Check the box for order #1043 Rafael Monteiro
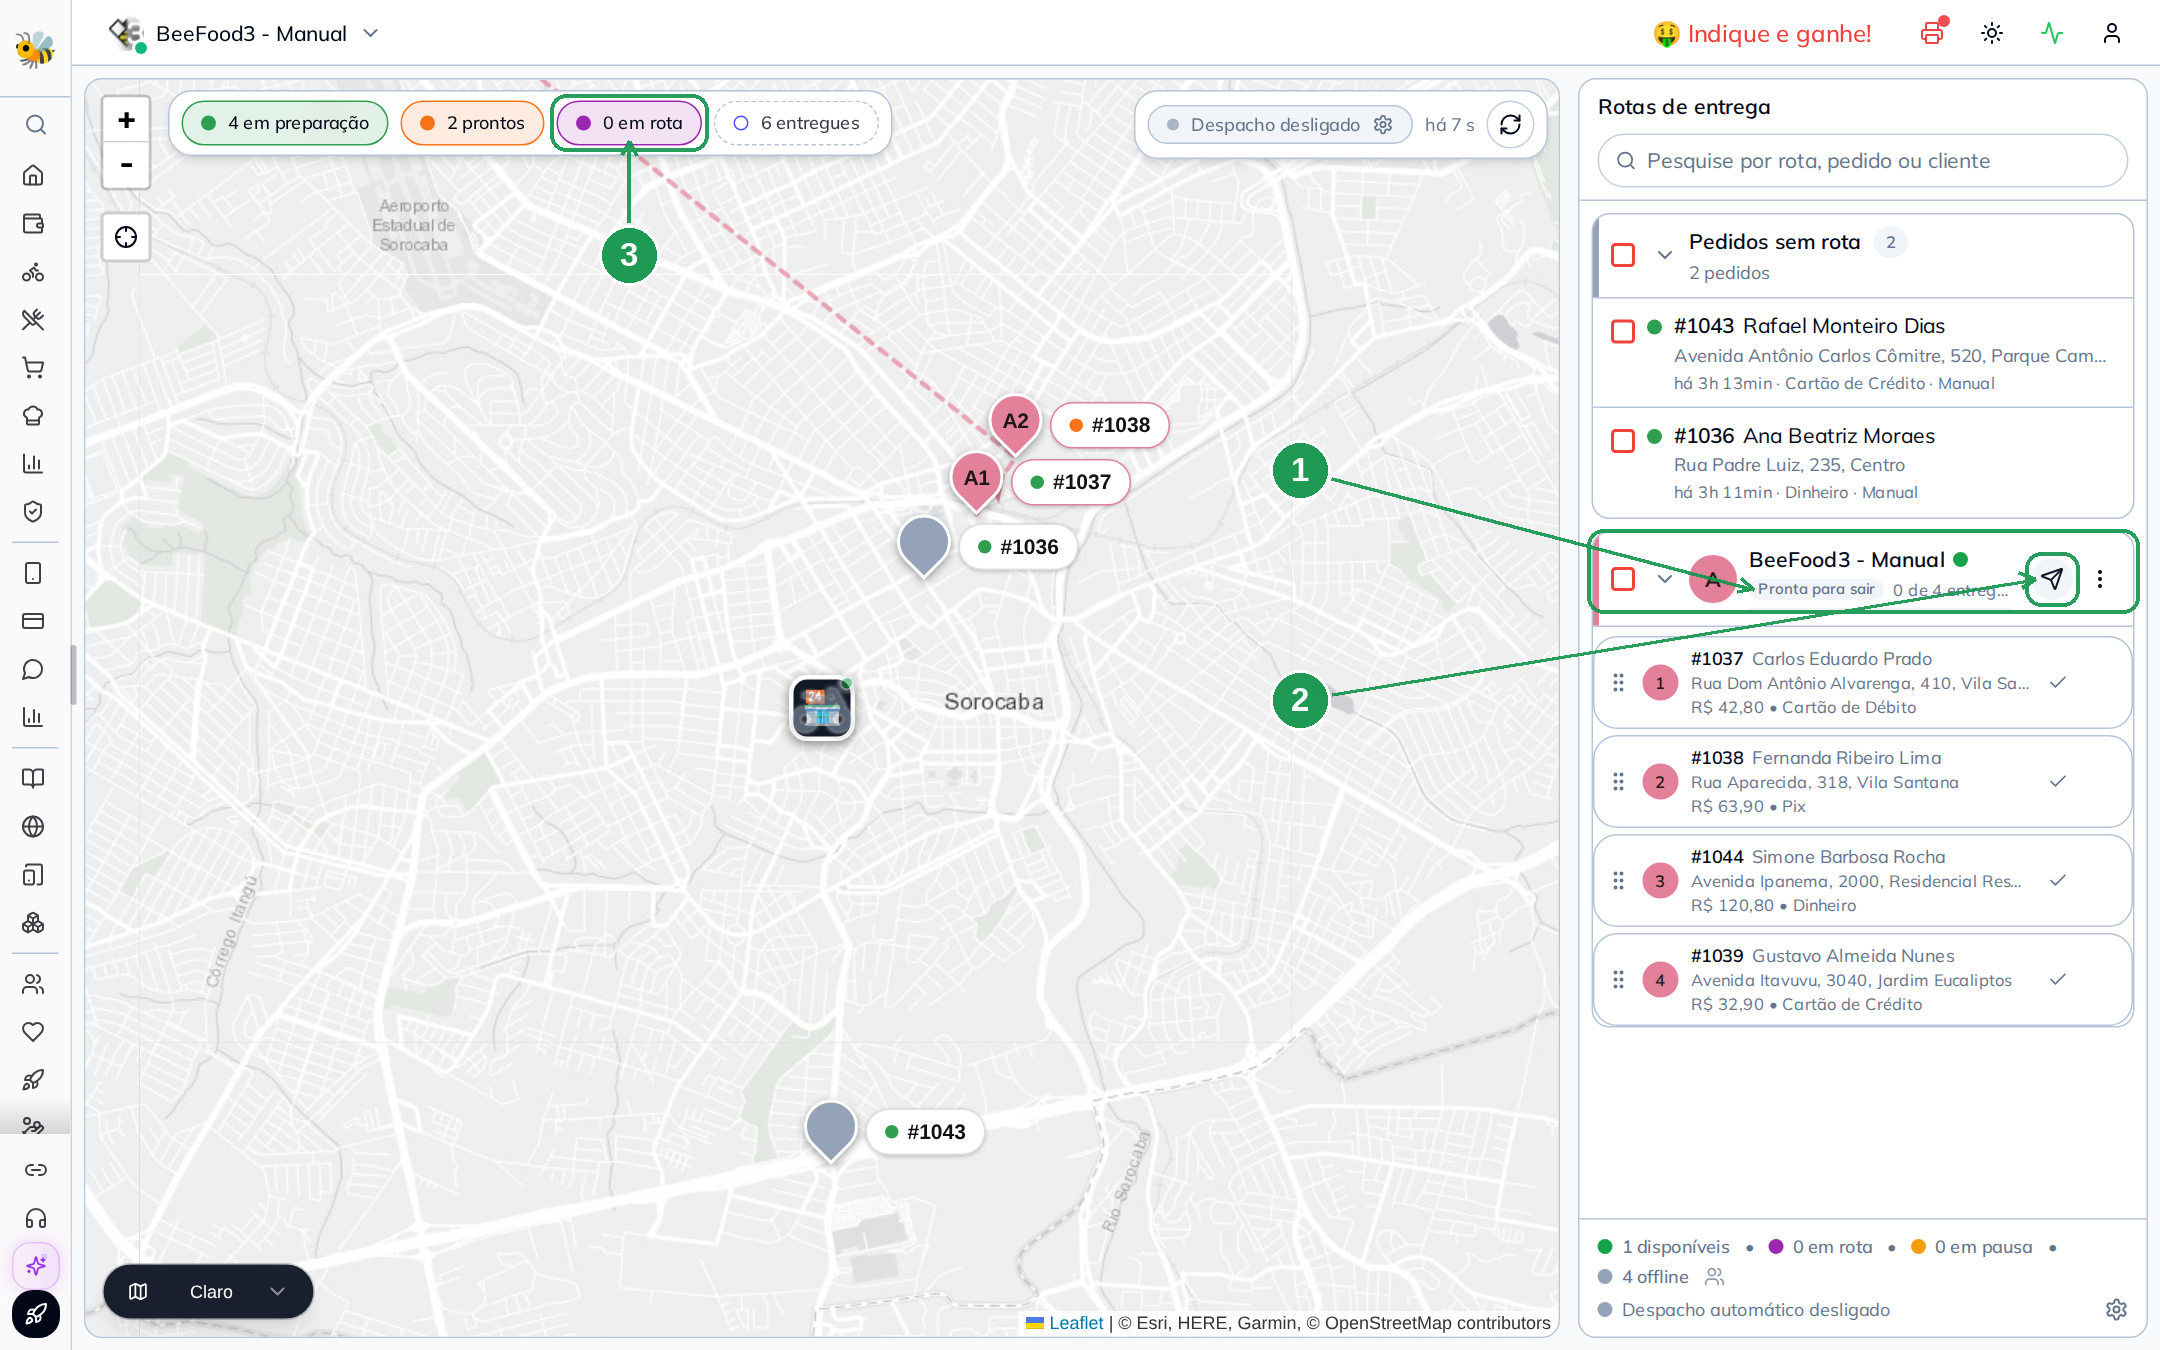Viewport: 2160px width, 1350px height. (x=1623, y=331)
